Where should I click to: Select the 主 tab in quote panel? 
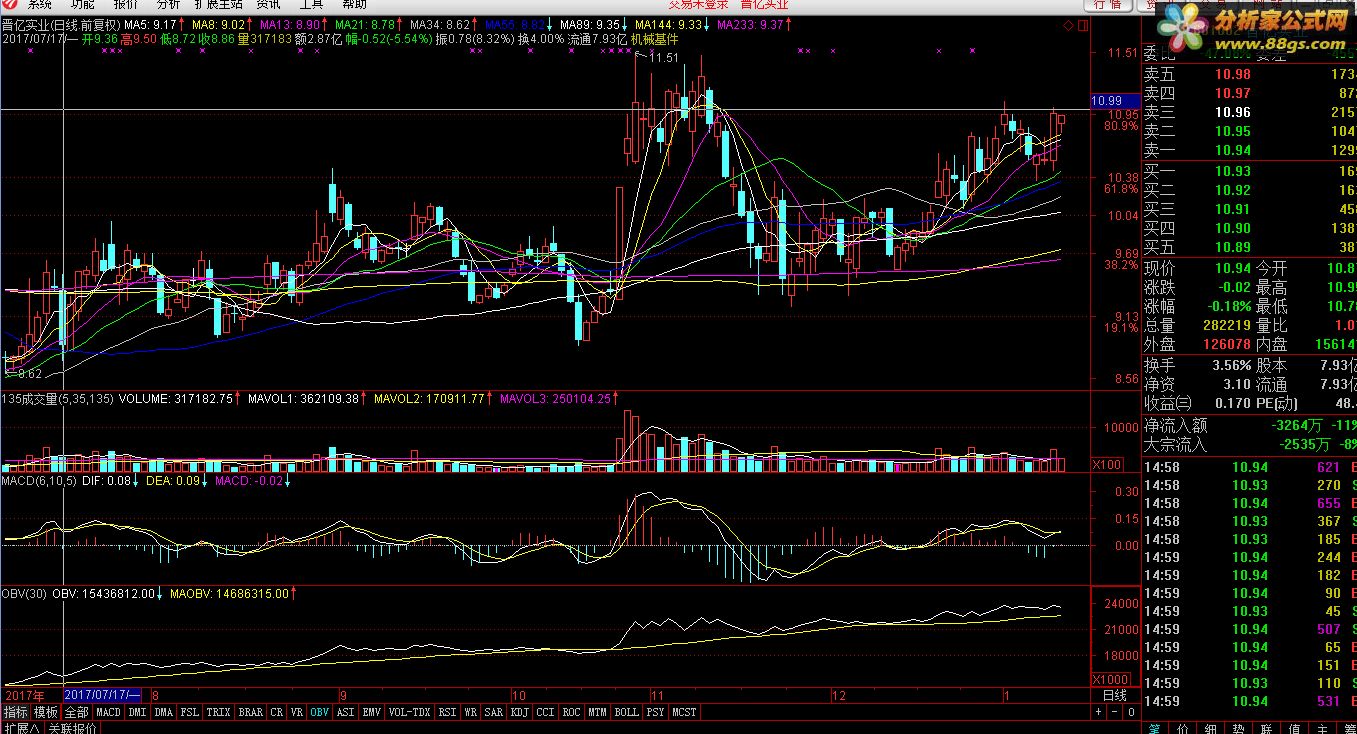1322,729
